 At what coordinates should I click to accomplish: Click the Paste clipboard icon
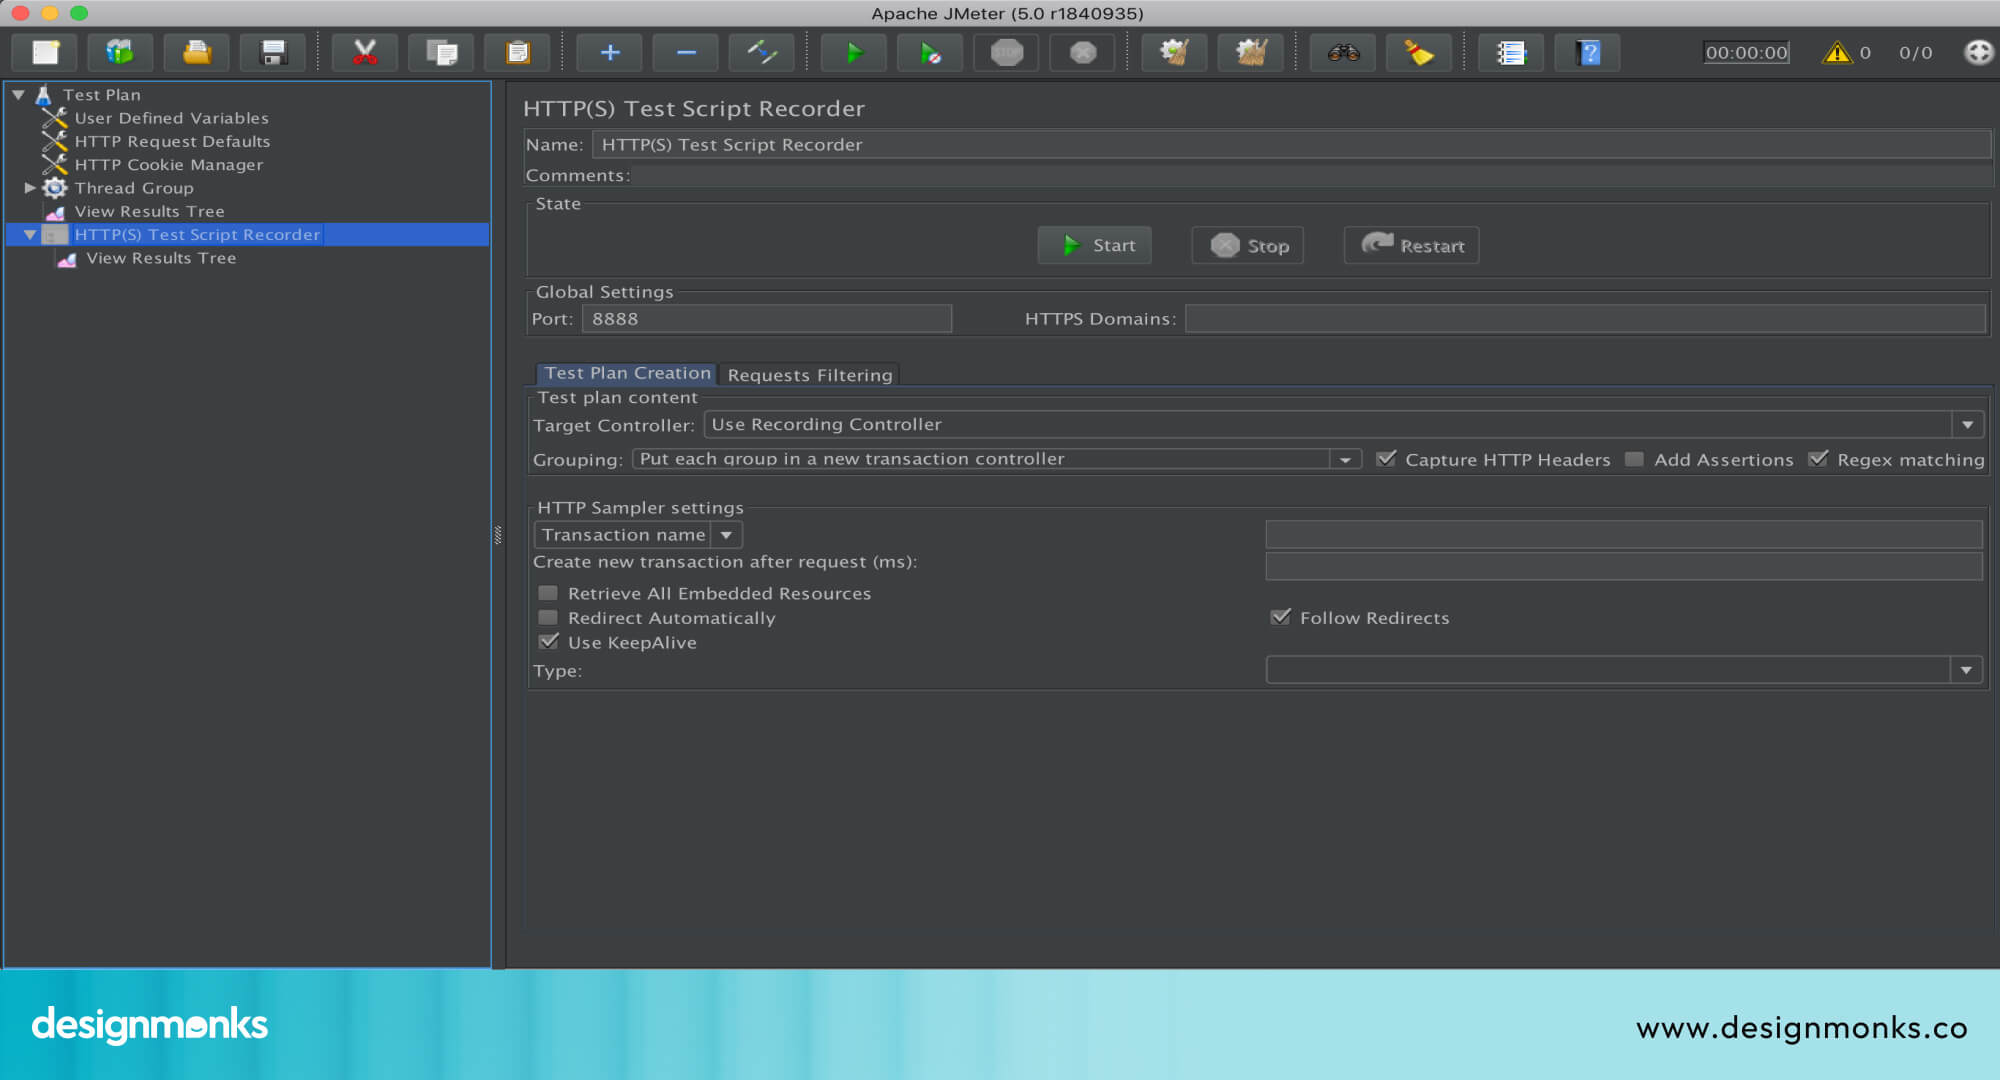(x=517, y=52)
